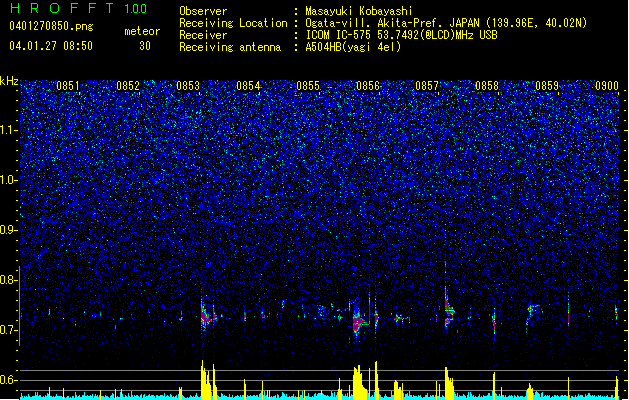629x400 pixels.
Task: Click the kHz axis unit label
Action: [x=9, y=81]
